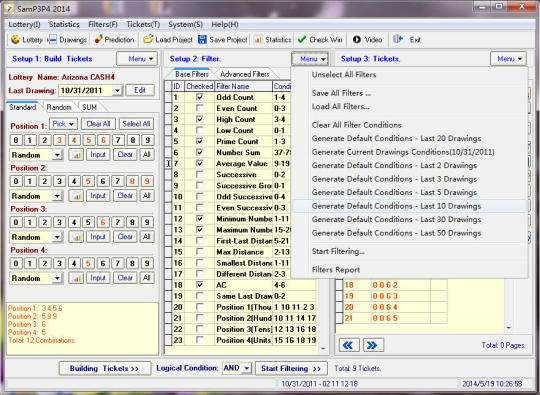Choose the Filters Report menu entry
540x395 pixels.
coord(336,270)
